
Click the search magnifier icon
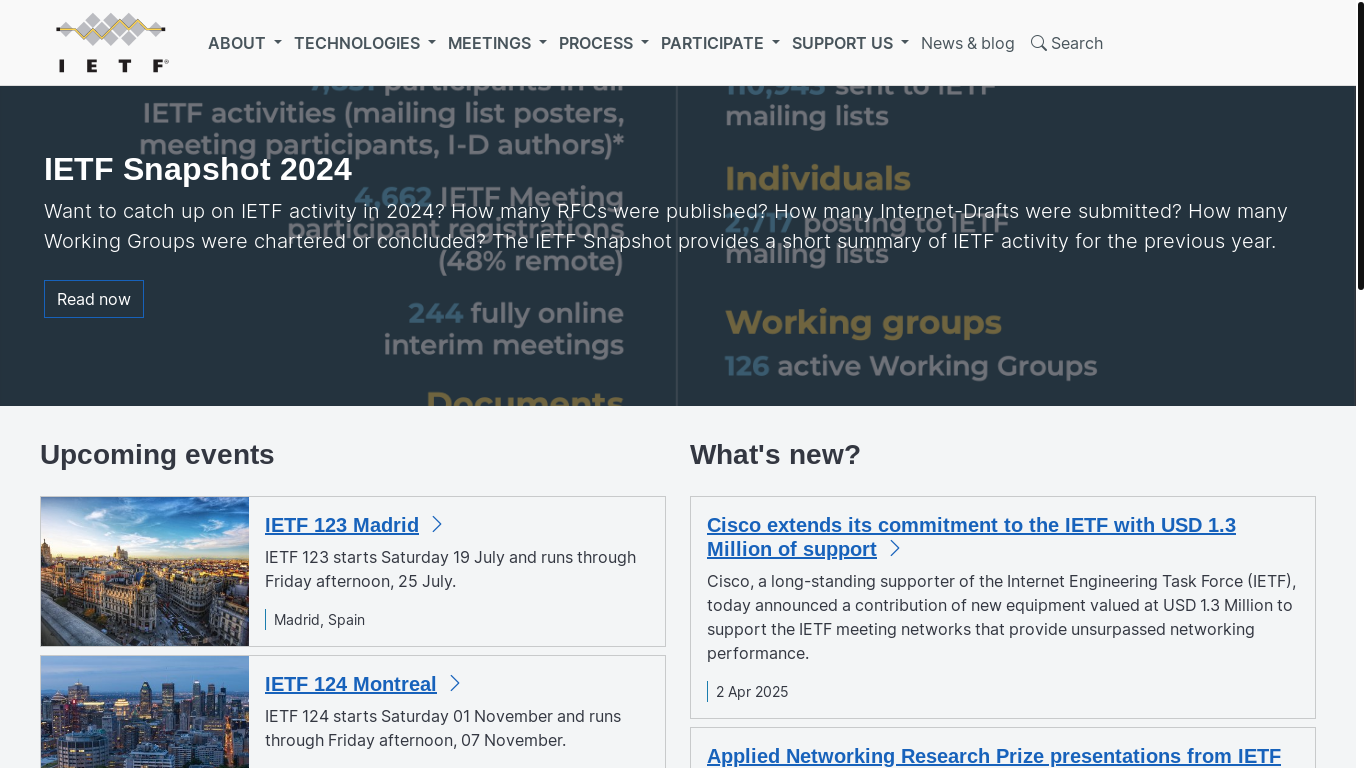(1039, 43)
